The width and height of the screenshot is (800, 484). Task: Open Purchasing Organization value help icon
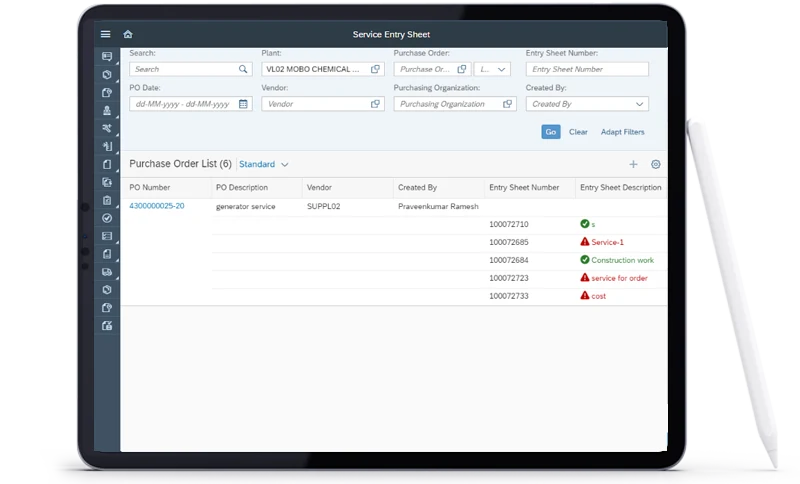coord(507,104)
